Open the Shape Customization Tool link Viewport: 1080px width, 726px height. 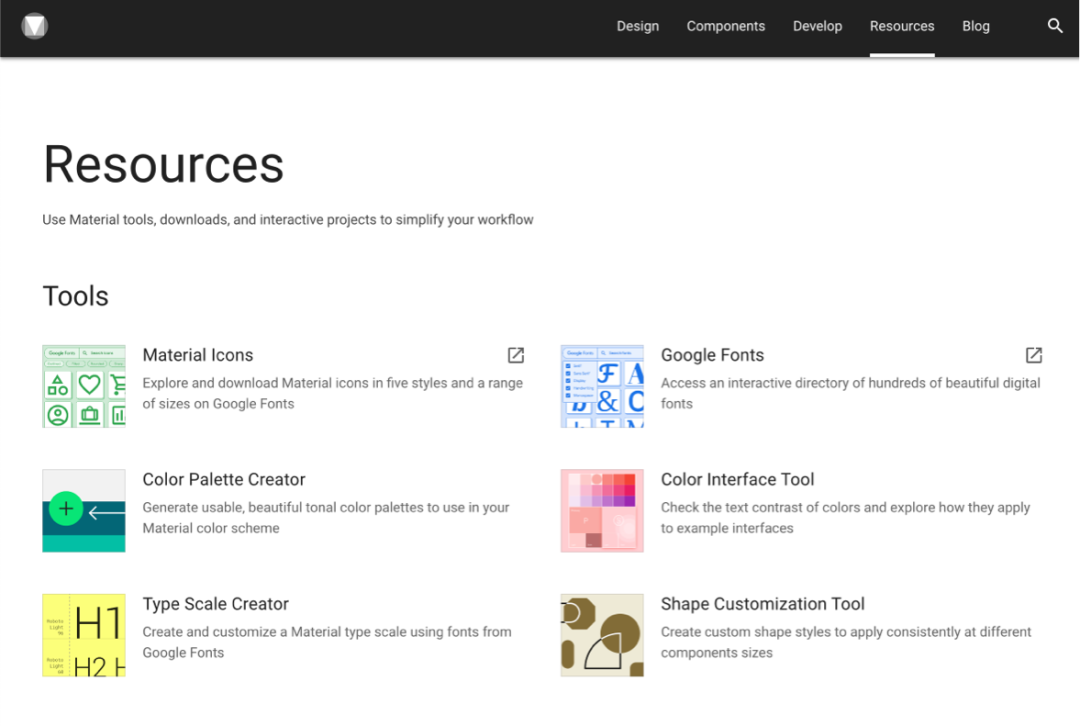[762, 604]
